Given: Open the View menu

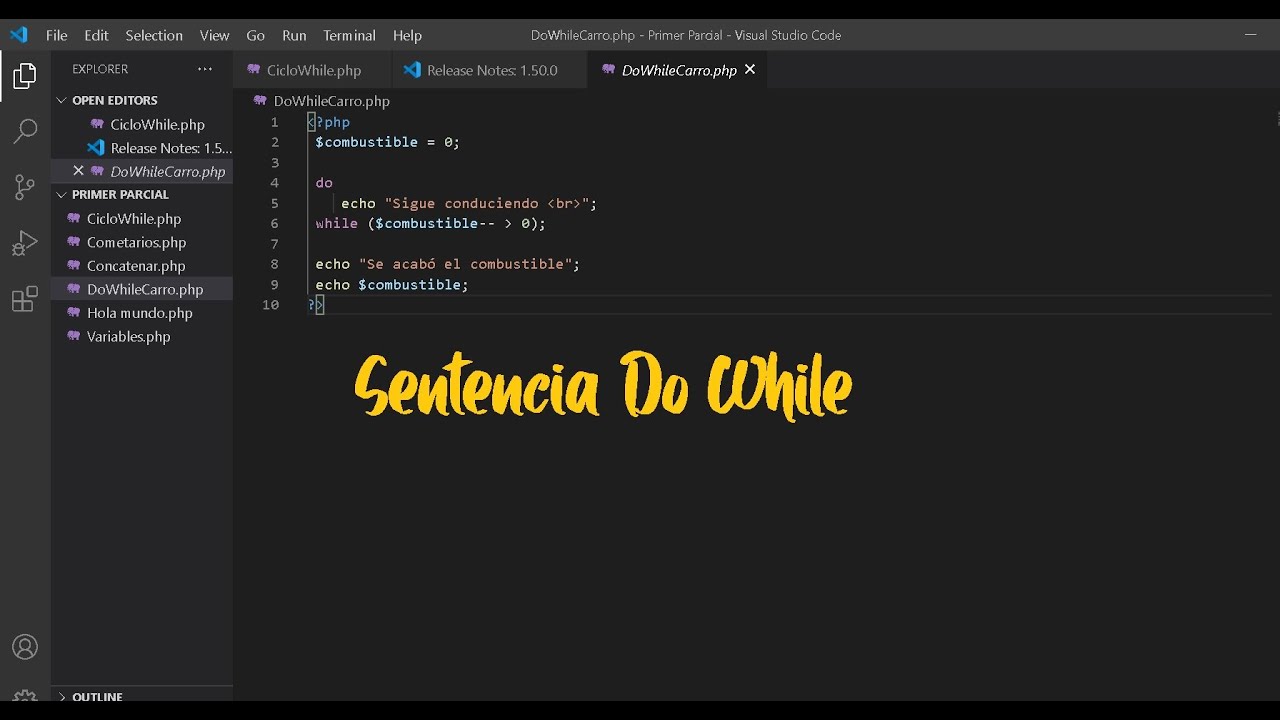Looking at the screenshot, I should pos(214,35).
